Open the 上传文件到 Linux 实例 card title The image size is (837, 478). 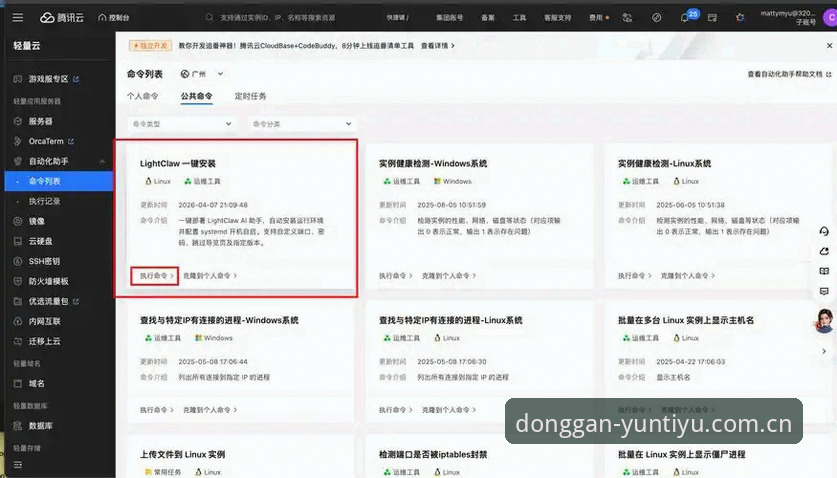point(183,455)
